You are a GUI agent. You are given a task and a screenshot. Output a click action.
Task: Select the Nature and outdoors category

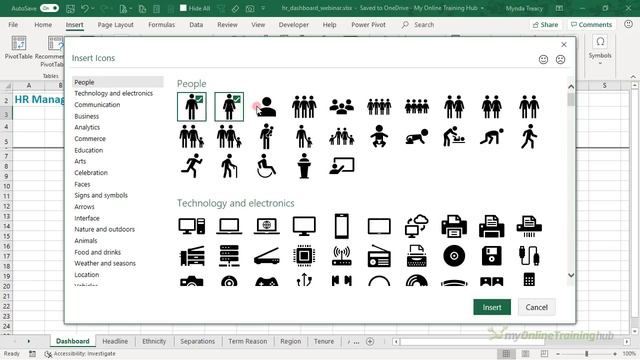pos(104,229)
